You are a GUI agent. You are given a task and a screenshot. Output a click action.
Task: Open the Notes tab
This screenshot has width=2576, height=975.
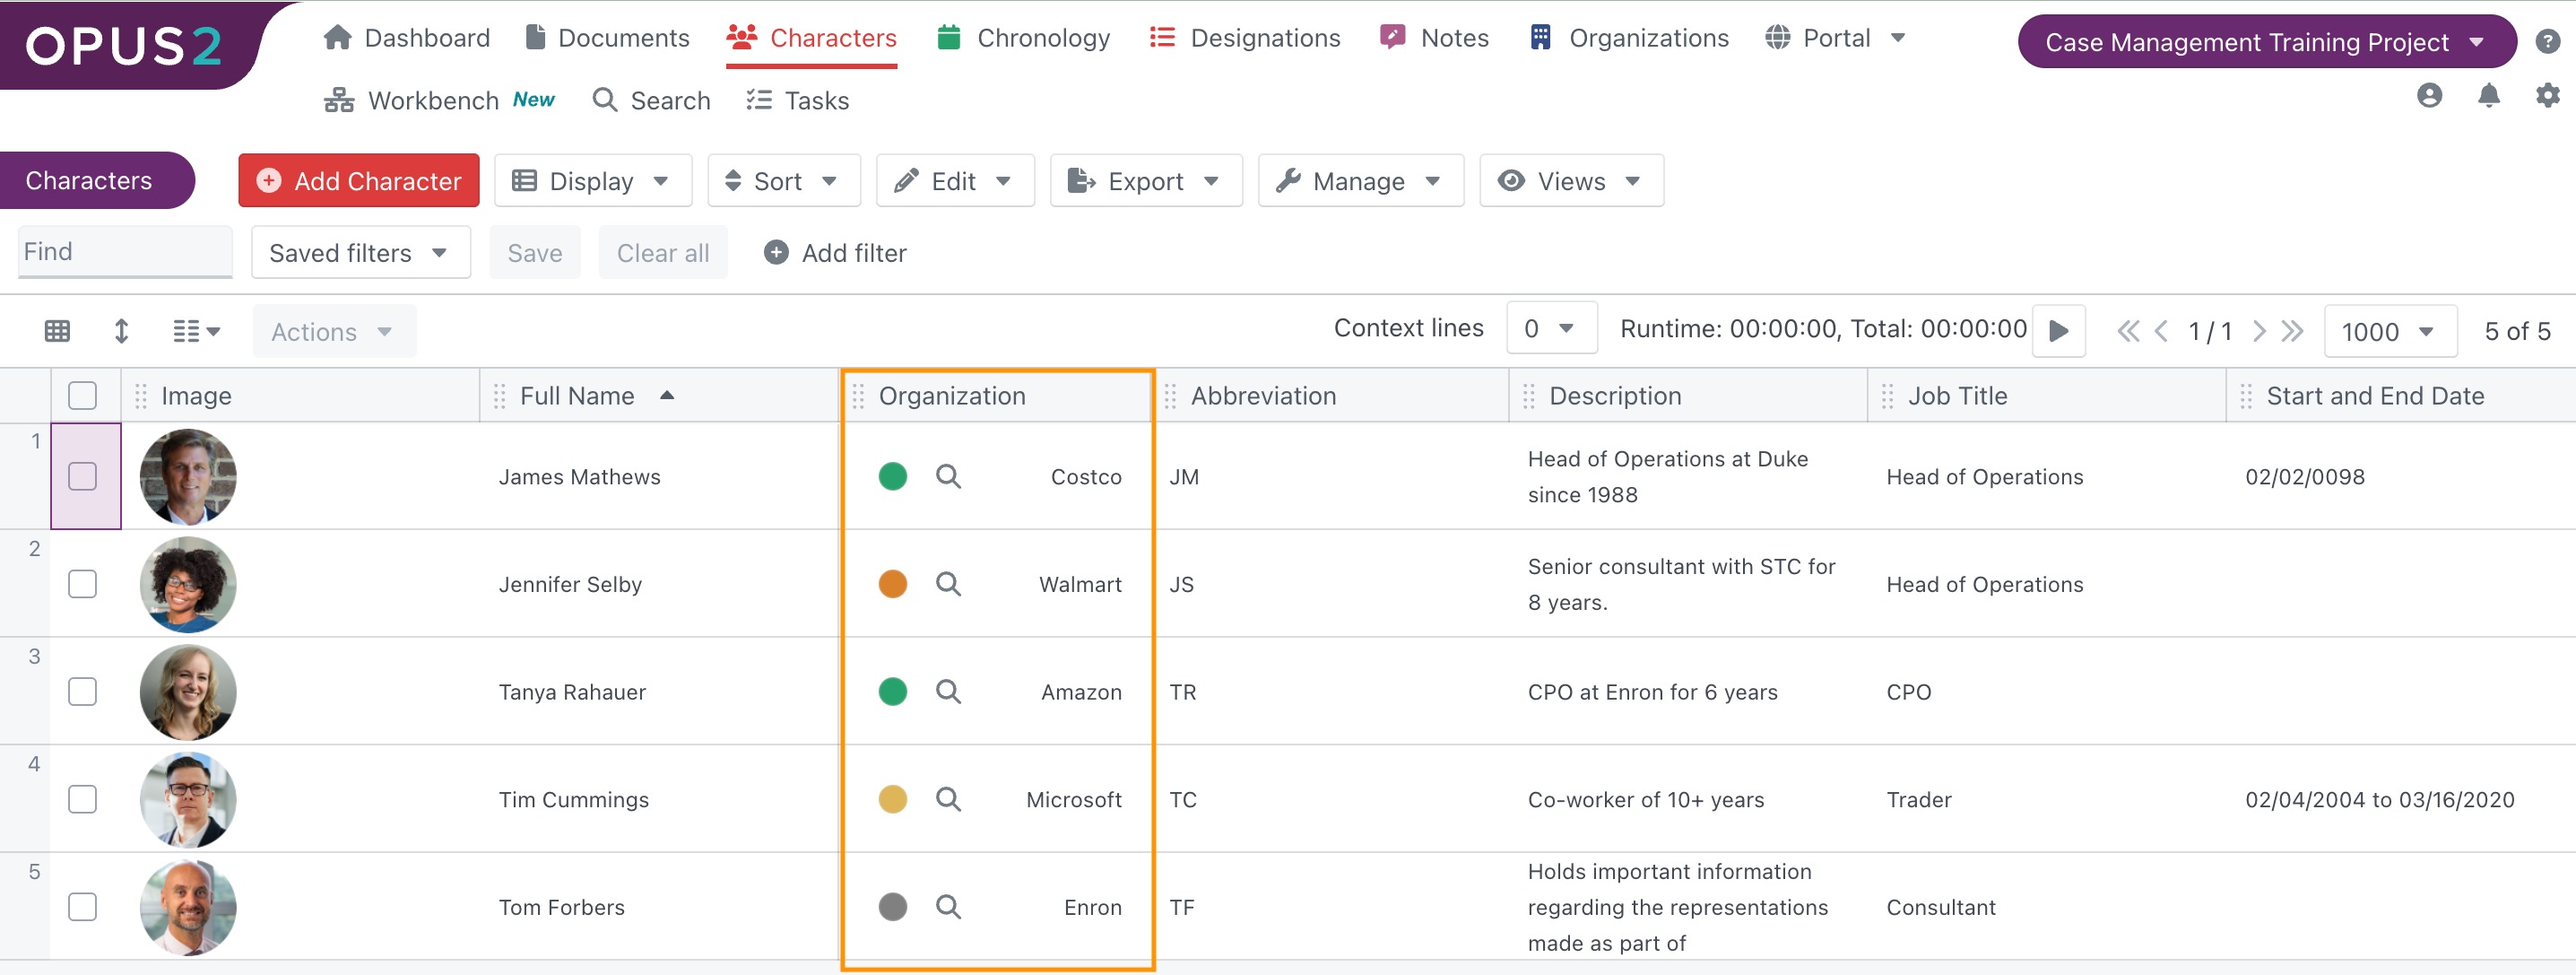pyautogui.click(x=1434, y=38)
